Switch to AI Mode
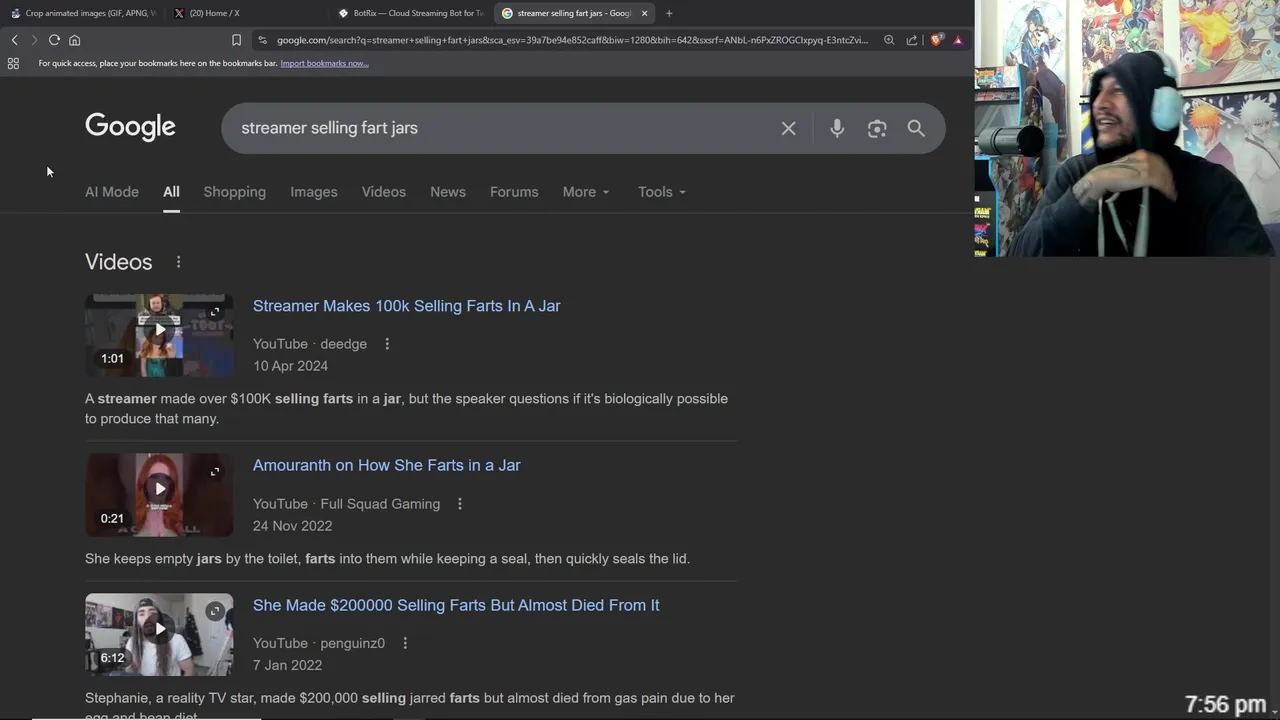 (112, 192)
